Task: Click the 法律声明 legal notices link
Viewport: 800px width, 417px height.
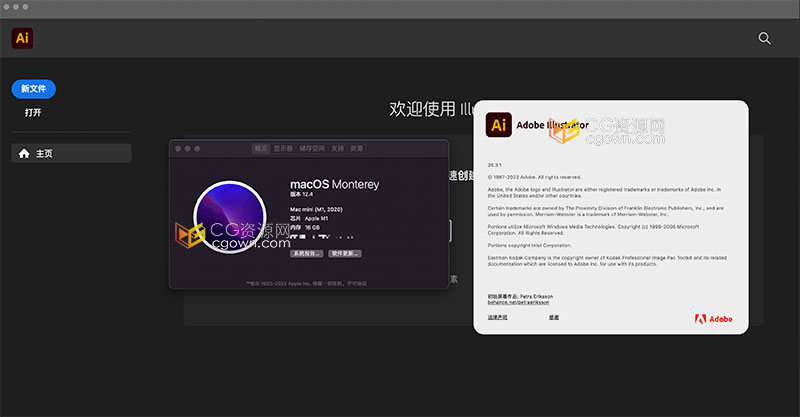Action: click(x=497, y=317)
